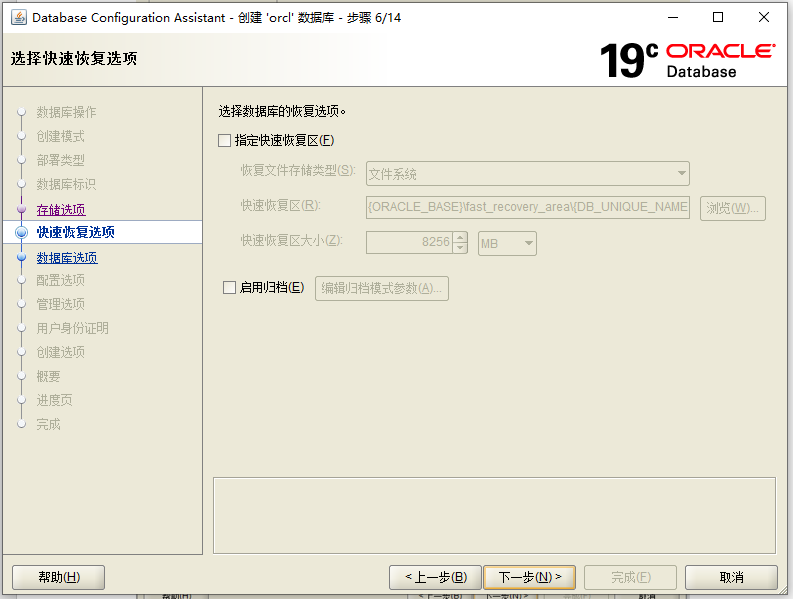Click the 快速恢复区大小(Z) label
This screenshot has height=599, width=793.
[x=292, y=240]
